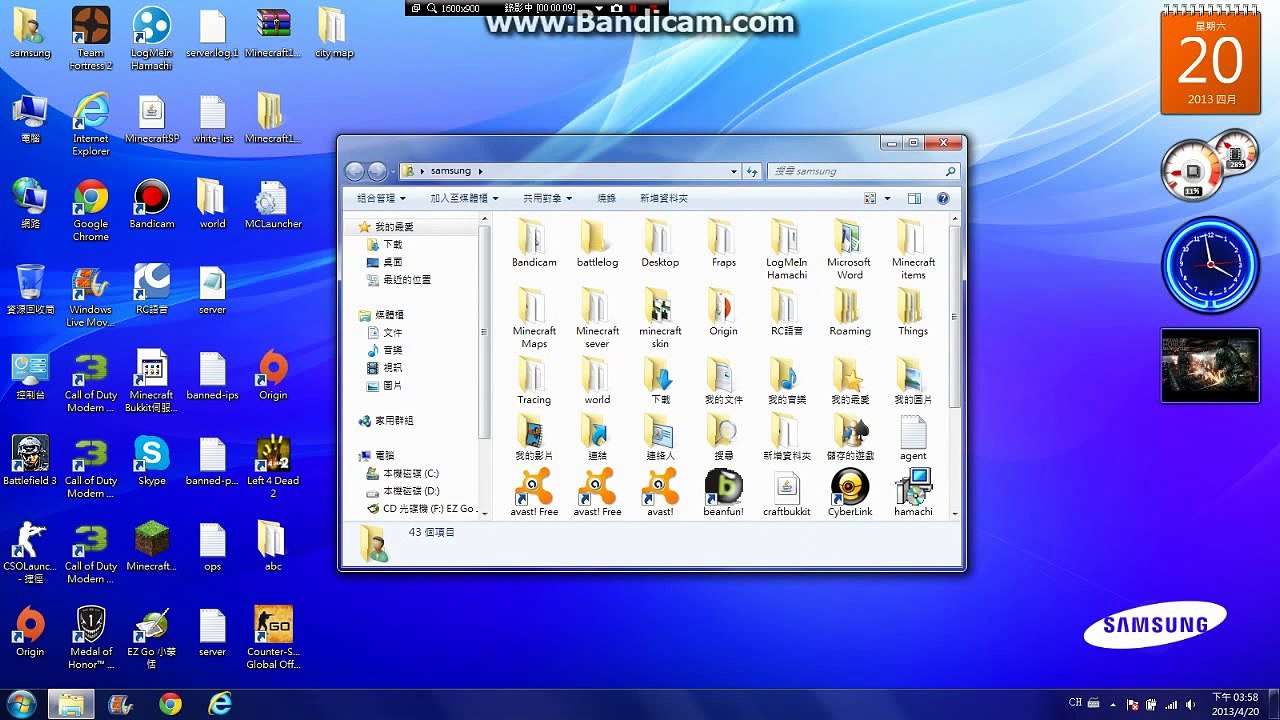The width and height of the screenshot is (1280, 720).
Task: Select the Things folder in Explorer
Action: 913,312
